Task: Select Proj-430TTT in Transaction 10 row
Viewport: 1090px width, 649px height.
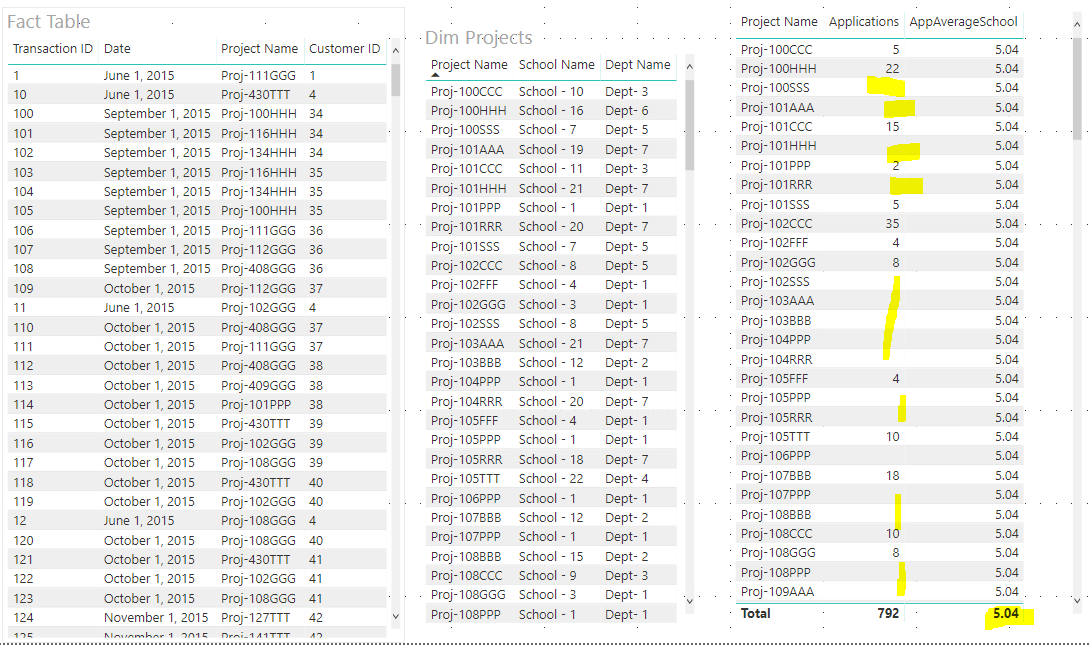Action: (255, 95)
